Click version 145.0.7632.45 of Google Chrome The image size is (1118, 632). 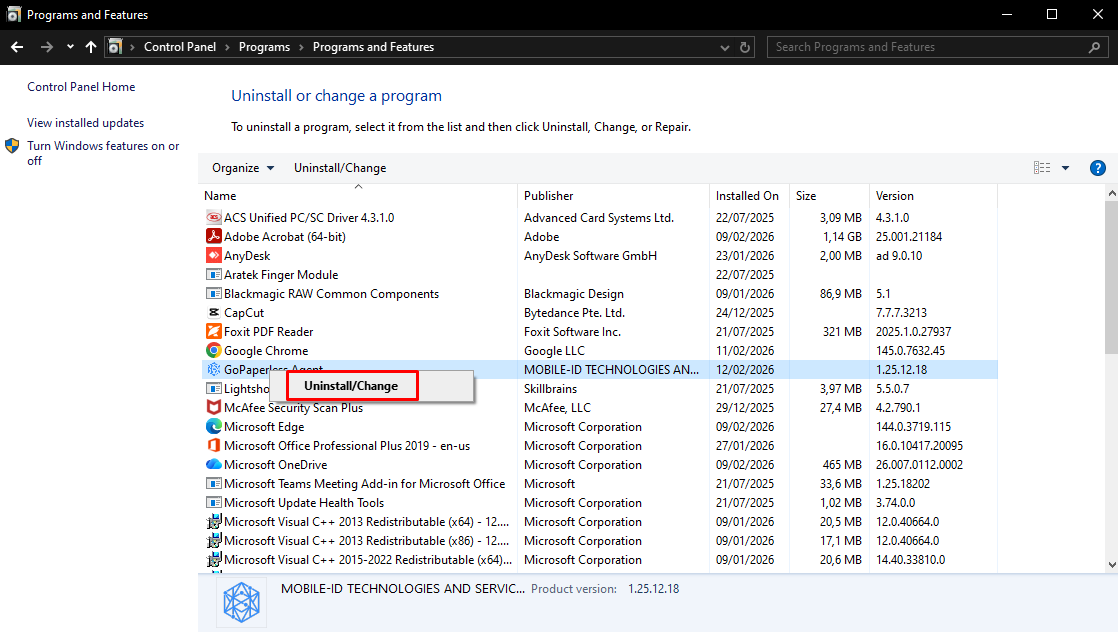[911, 350]
